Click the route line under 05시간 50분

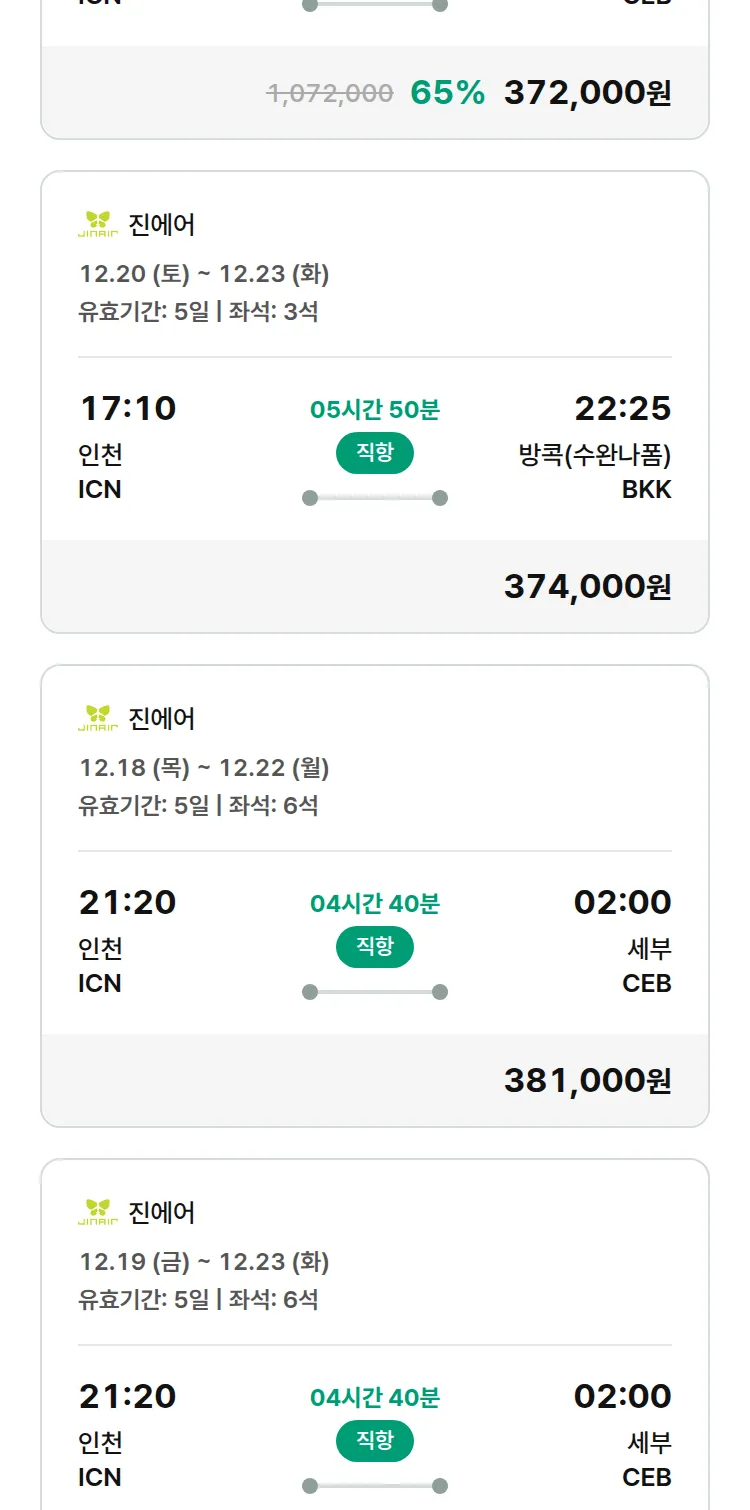tap(375, 498)
